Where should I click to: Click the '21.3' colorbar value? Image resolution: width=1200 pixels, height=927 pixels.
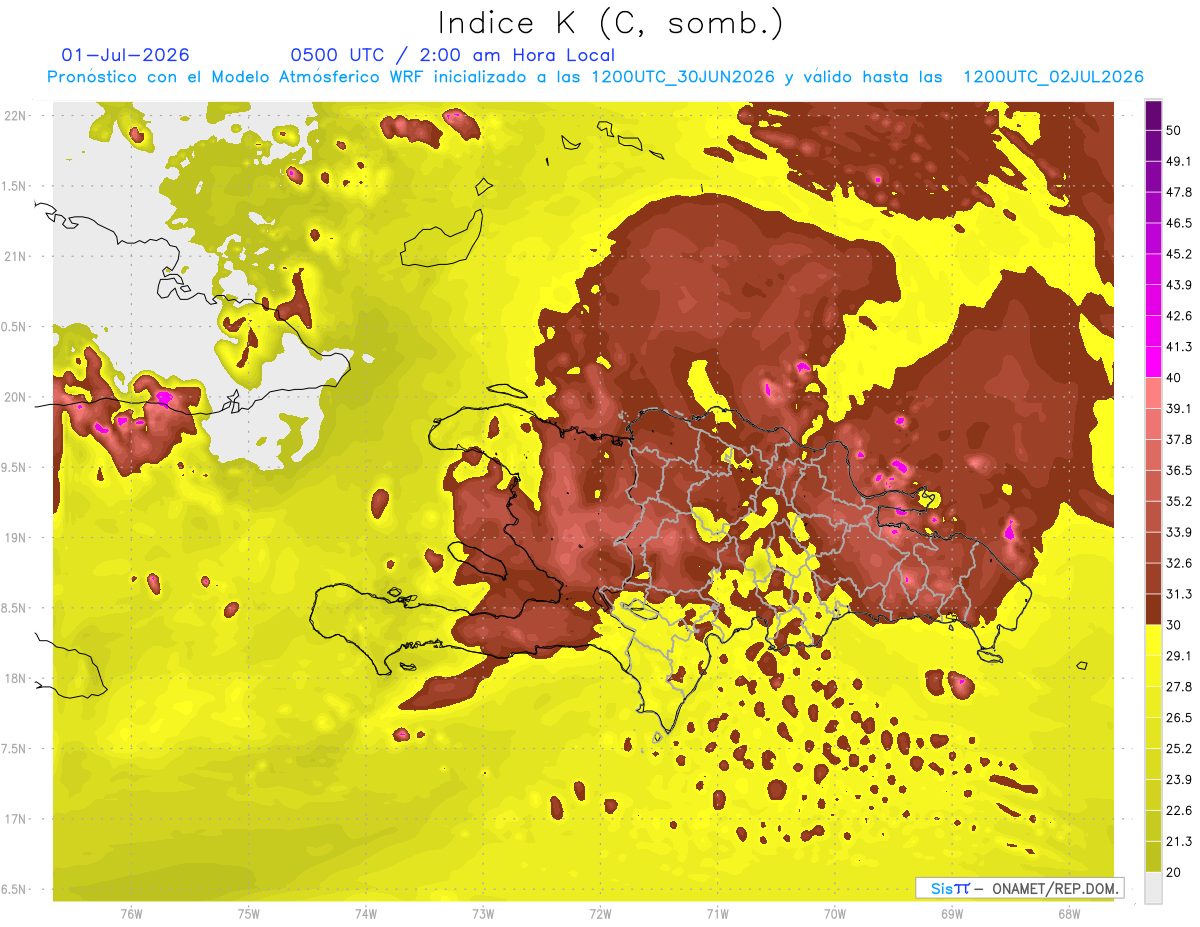coord(1178,841)
